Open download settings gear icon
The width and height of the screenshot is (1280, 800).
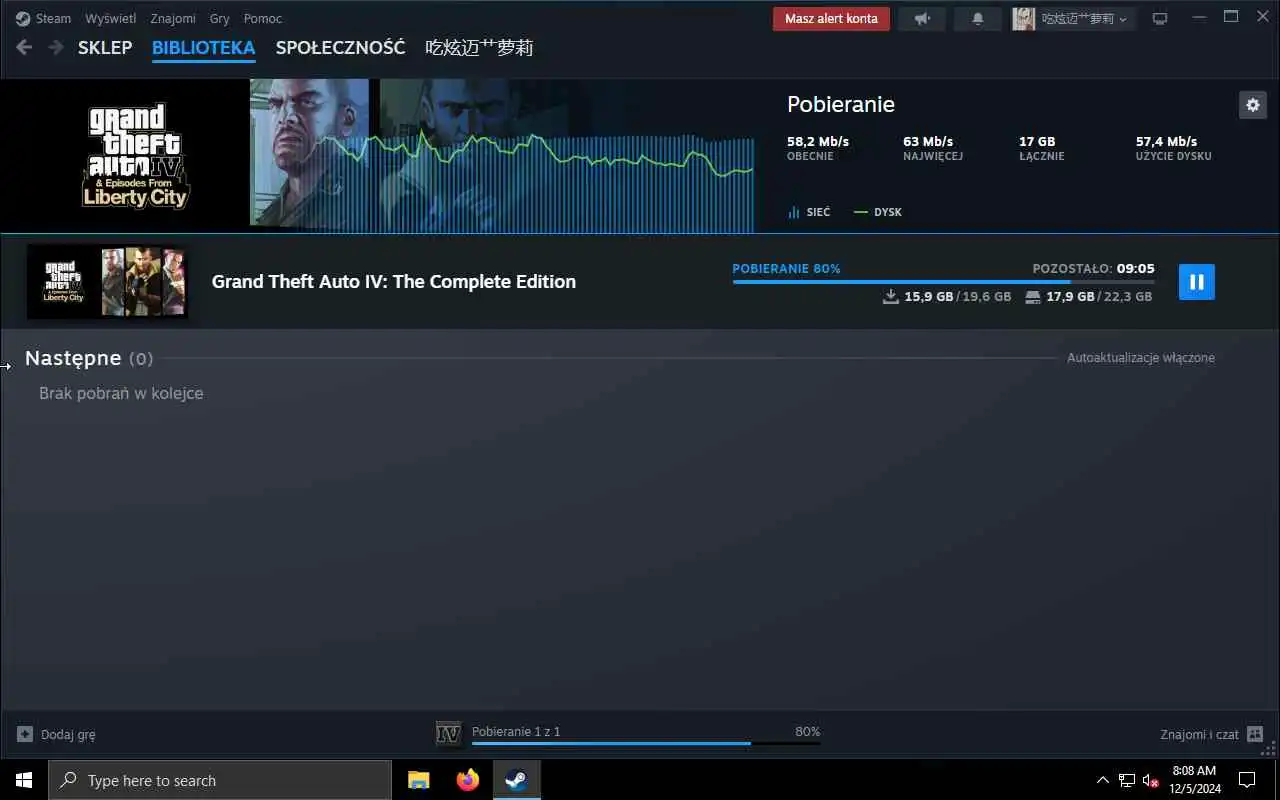(x=1253, y=104)
